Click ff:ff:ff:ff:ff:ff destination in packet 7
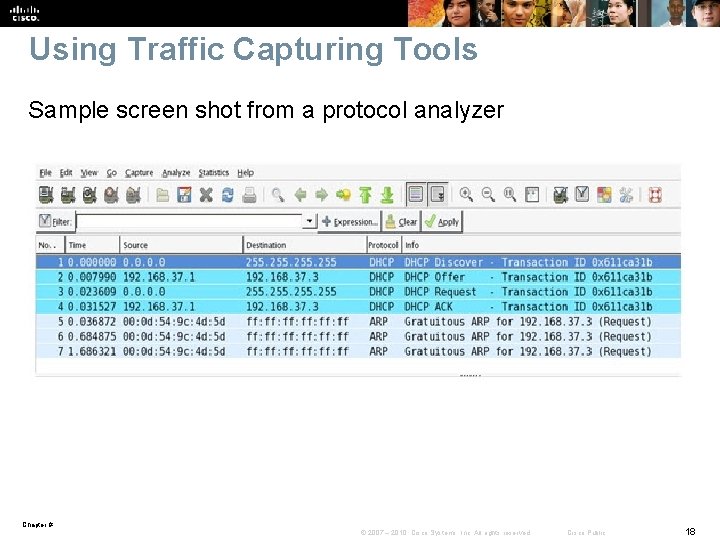720x540 pixels. [298, 351]
